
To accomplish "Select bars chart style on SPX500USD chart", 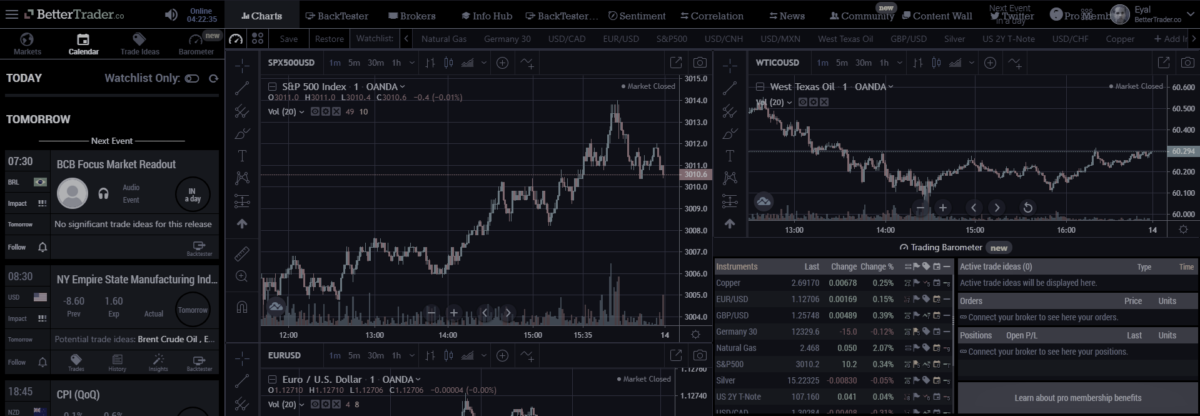I will [x=431, y=62].
